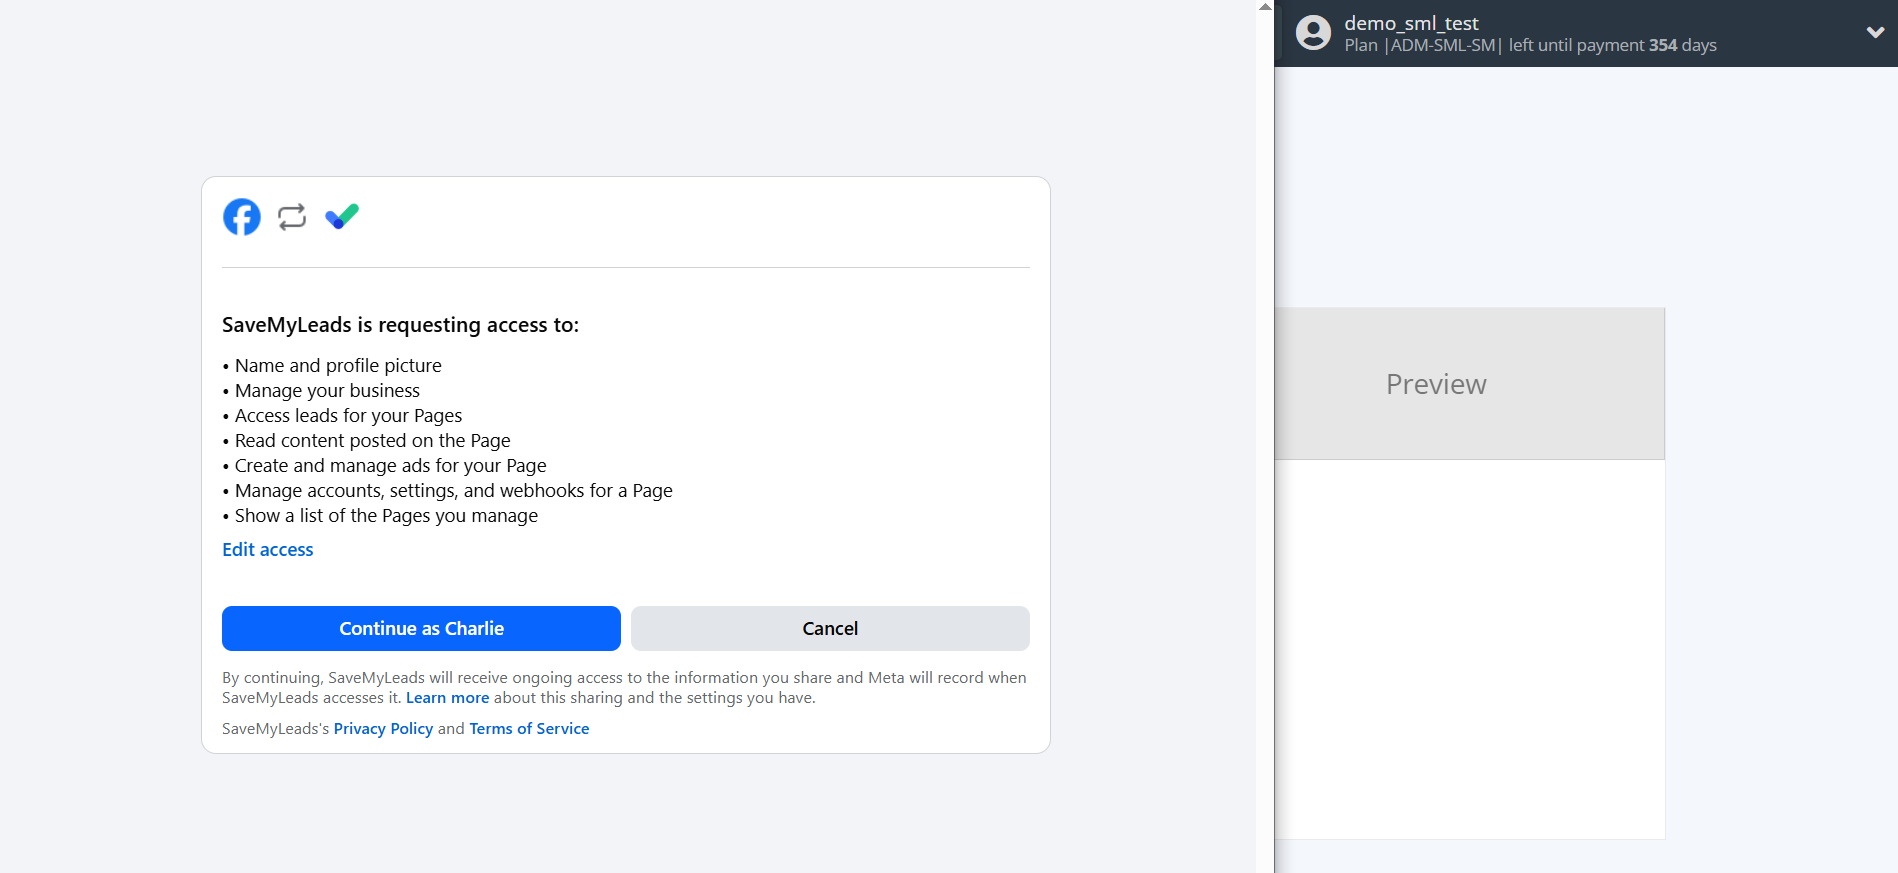Viewport: 1898px width, 873px height.
Task: Click the Facebook logo icon
Action: [242, 217]
